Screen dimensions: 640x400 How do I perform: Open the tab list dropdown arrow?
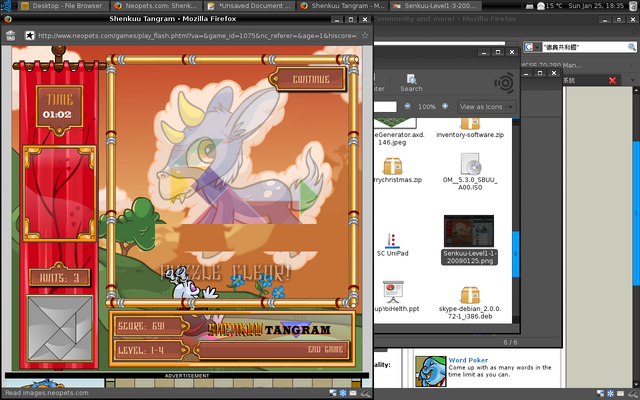click(633, 80)
